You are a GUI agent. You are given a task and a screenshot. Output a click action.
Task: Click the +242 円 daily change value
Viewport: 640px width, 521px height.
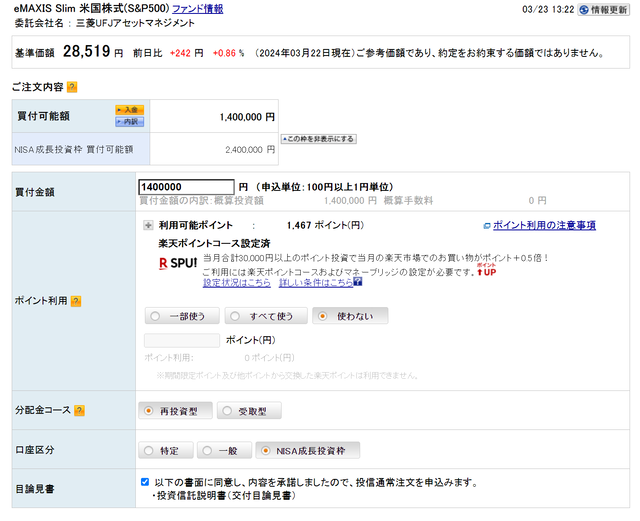[187, 53]
